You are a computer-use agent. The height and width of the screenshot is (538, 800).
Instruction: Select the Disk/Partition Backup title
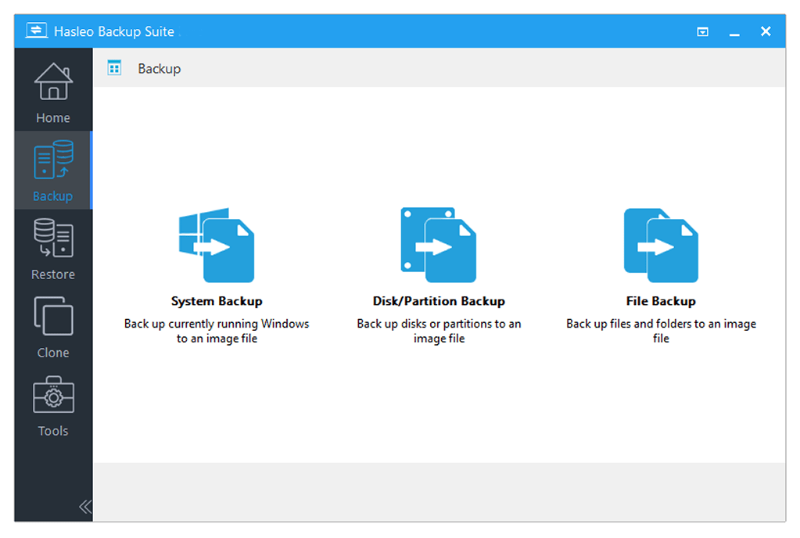439,301
